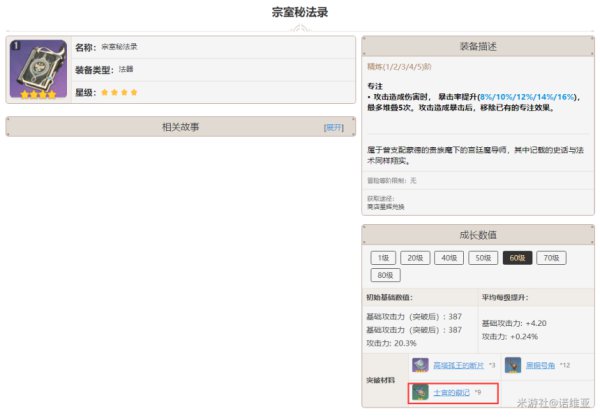
Task: Select the 20级 level tab
Action: coord(416,257)
